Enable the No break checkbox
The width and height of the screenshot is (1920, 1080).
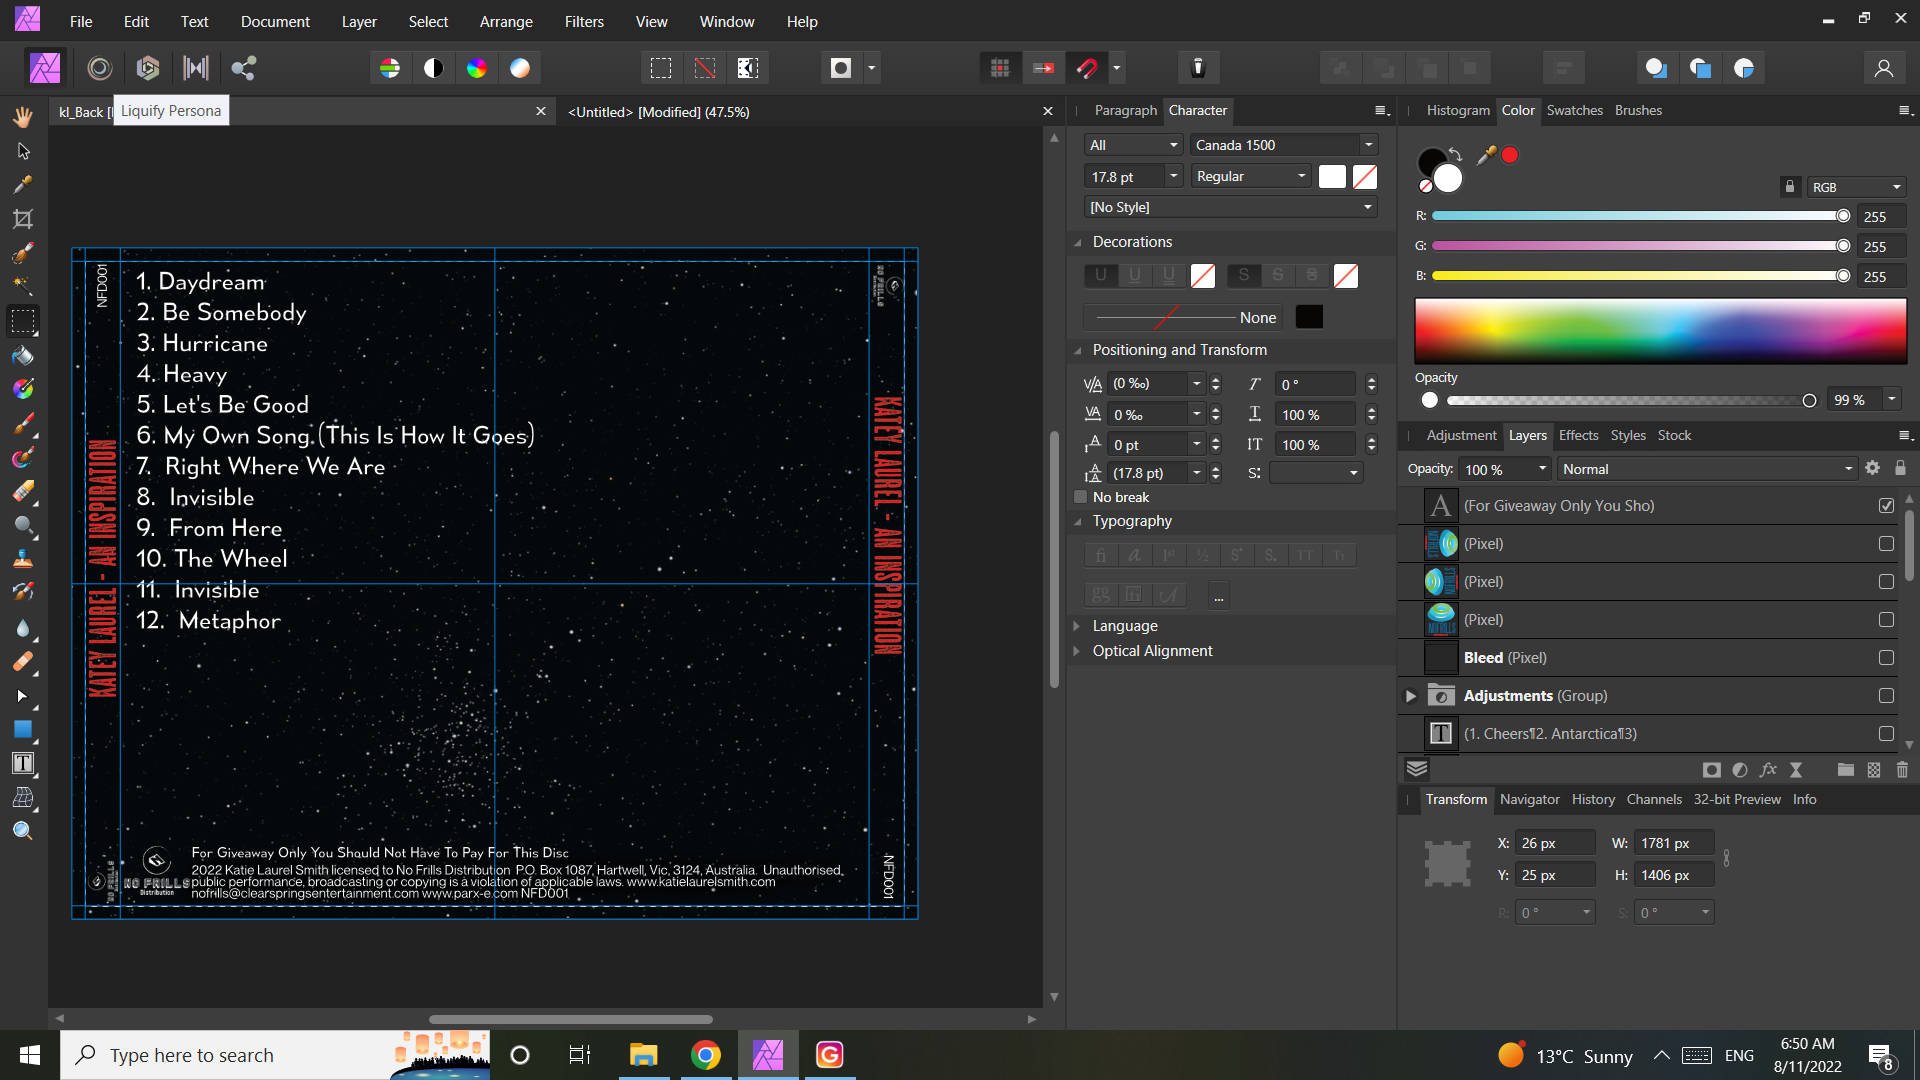[x=1080, y=497]
